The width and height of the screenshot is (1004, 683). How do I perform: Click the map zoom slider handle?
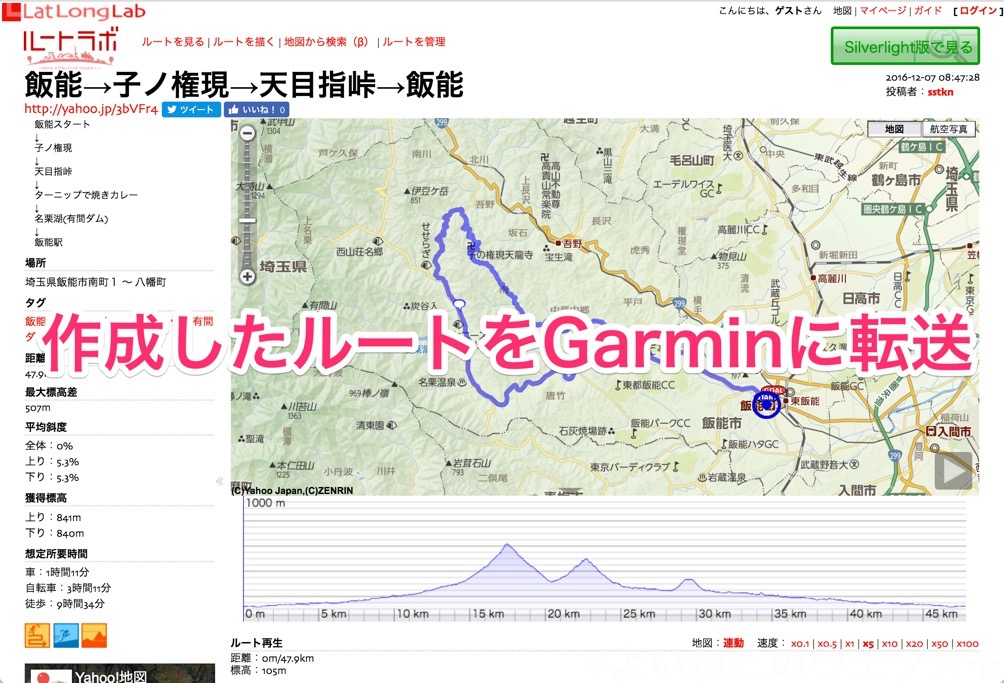click(247, 220)
